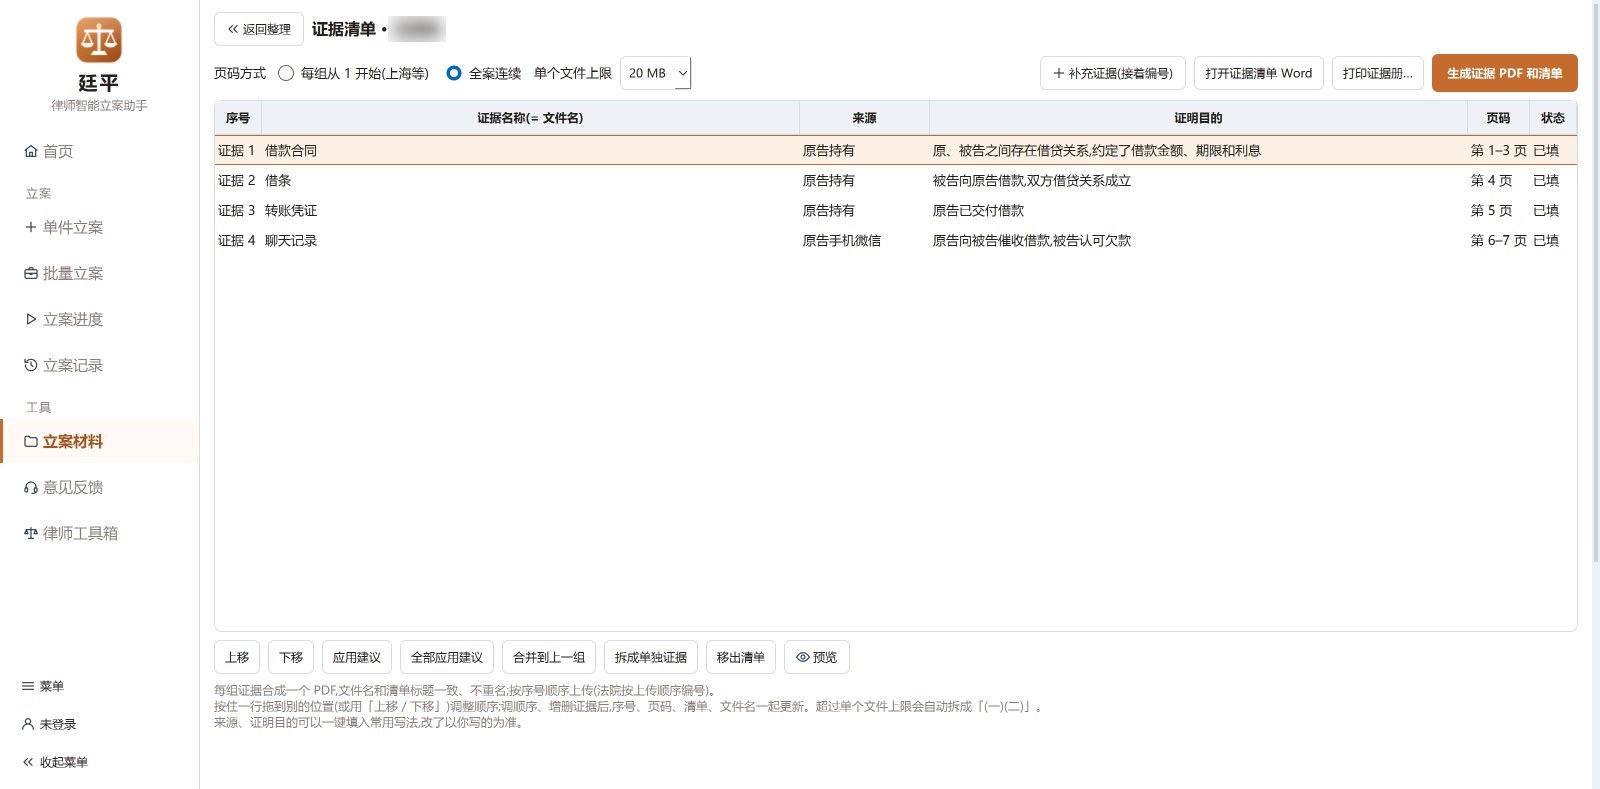Image resolution: width=1600 pixels, height=789 pixels.
Task: Click 补充证据(接着编号) button
Action: (x=1113, y=73)
